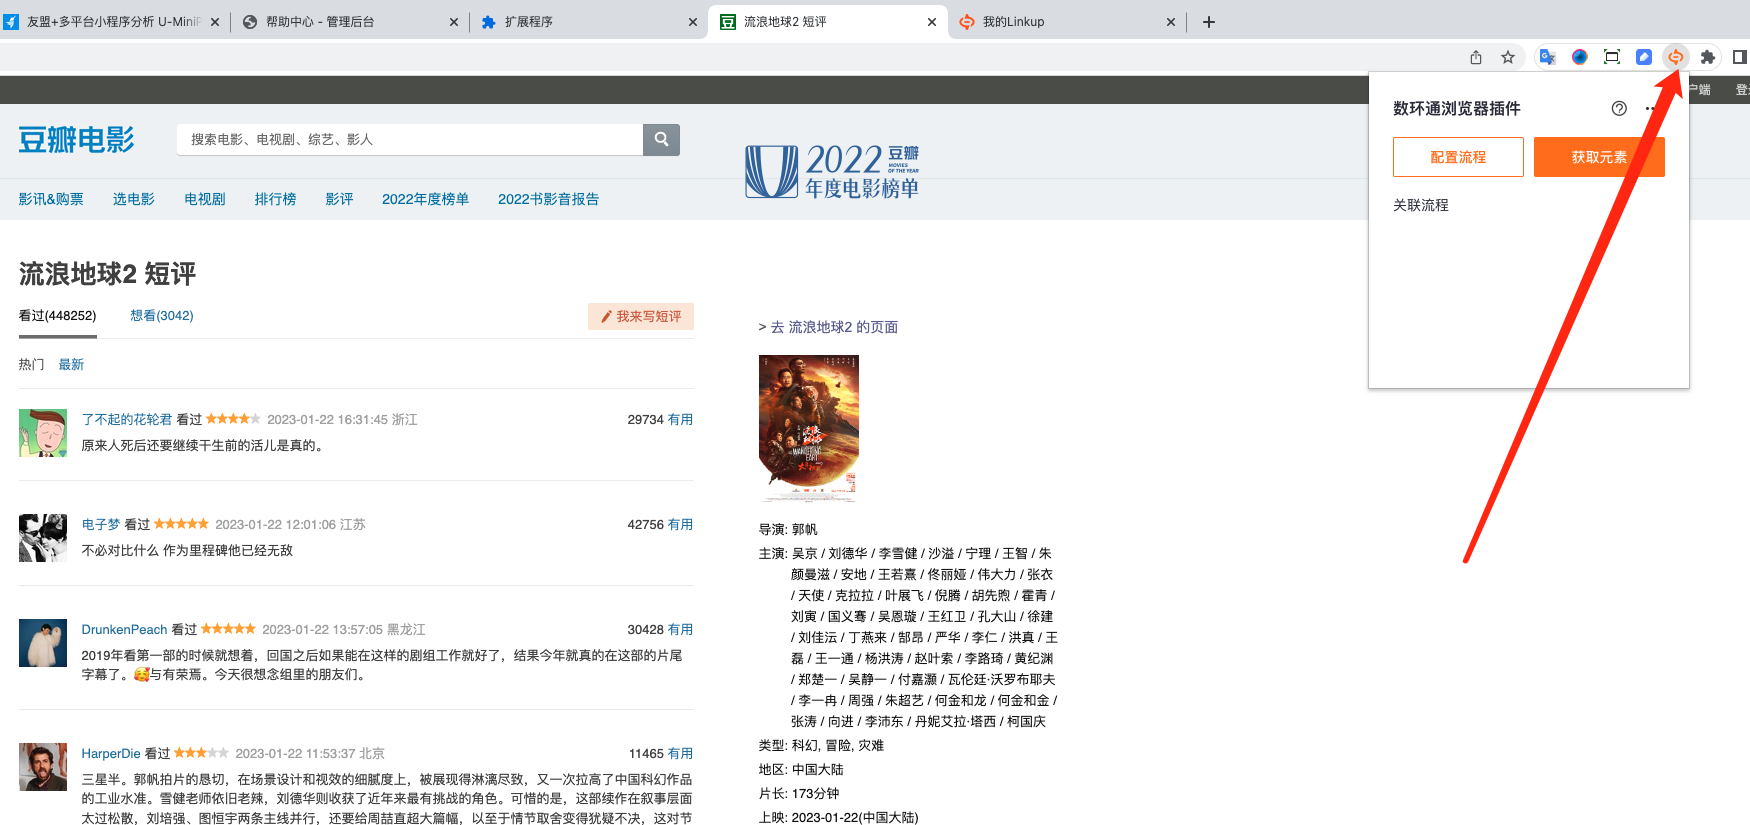This screenshot has width=1750, height=825.
Task: Click the 豆瓣电影 logo
Action: 77,140
